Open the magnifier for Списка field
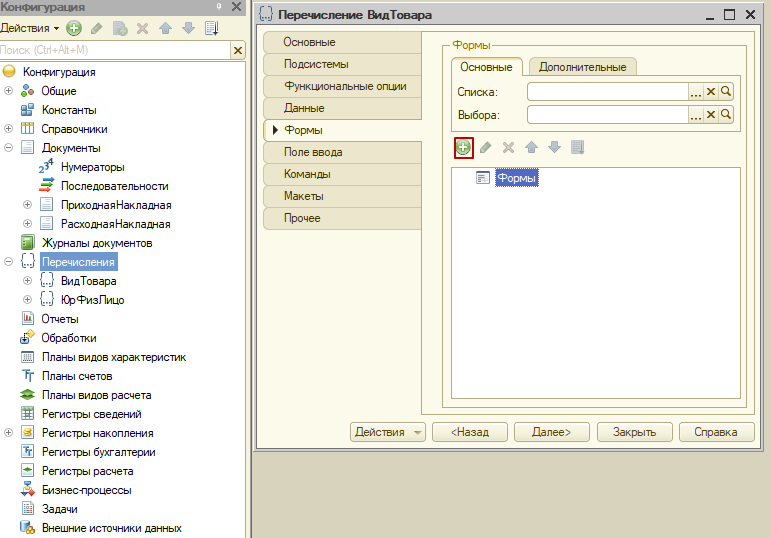This screenshot has height=538, width=771. (x=726, y=91)
